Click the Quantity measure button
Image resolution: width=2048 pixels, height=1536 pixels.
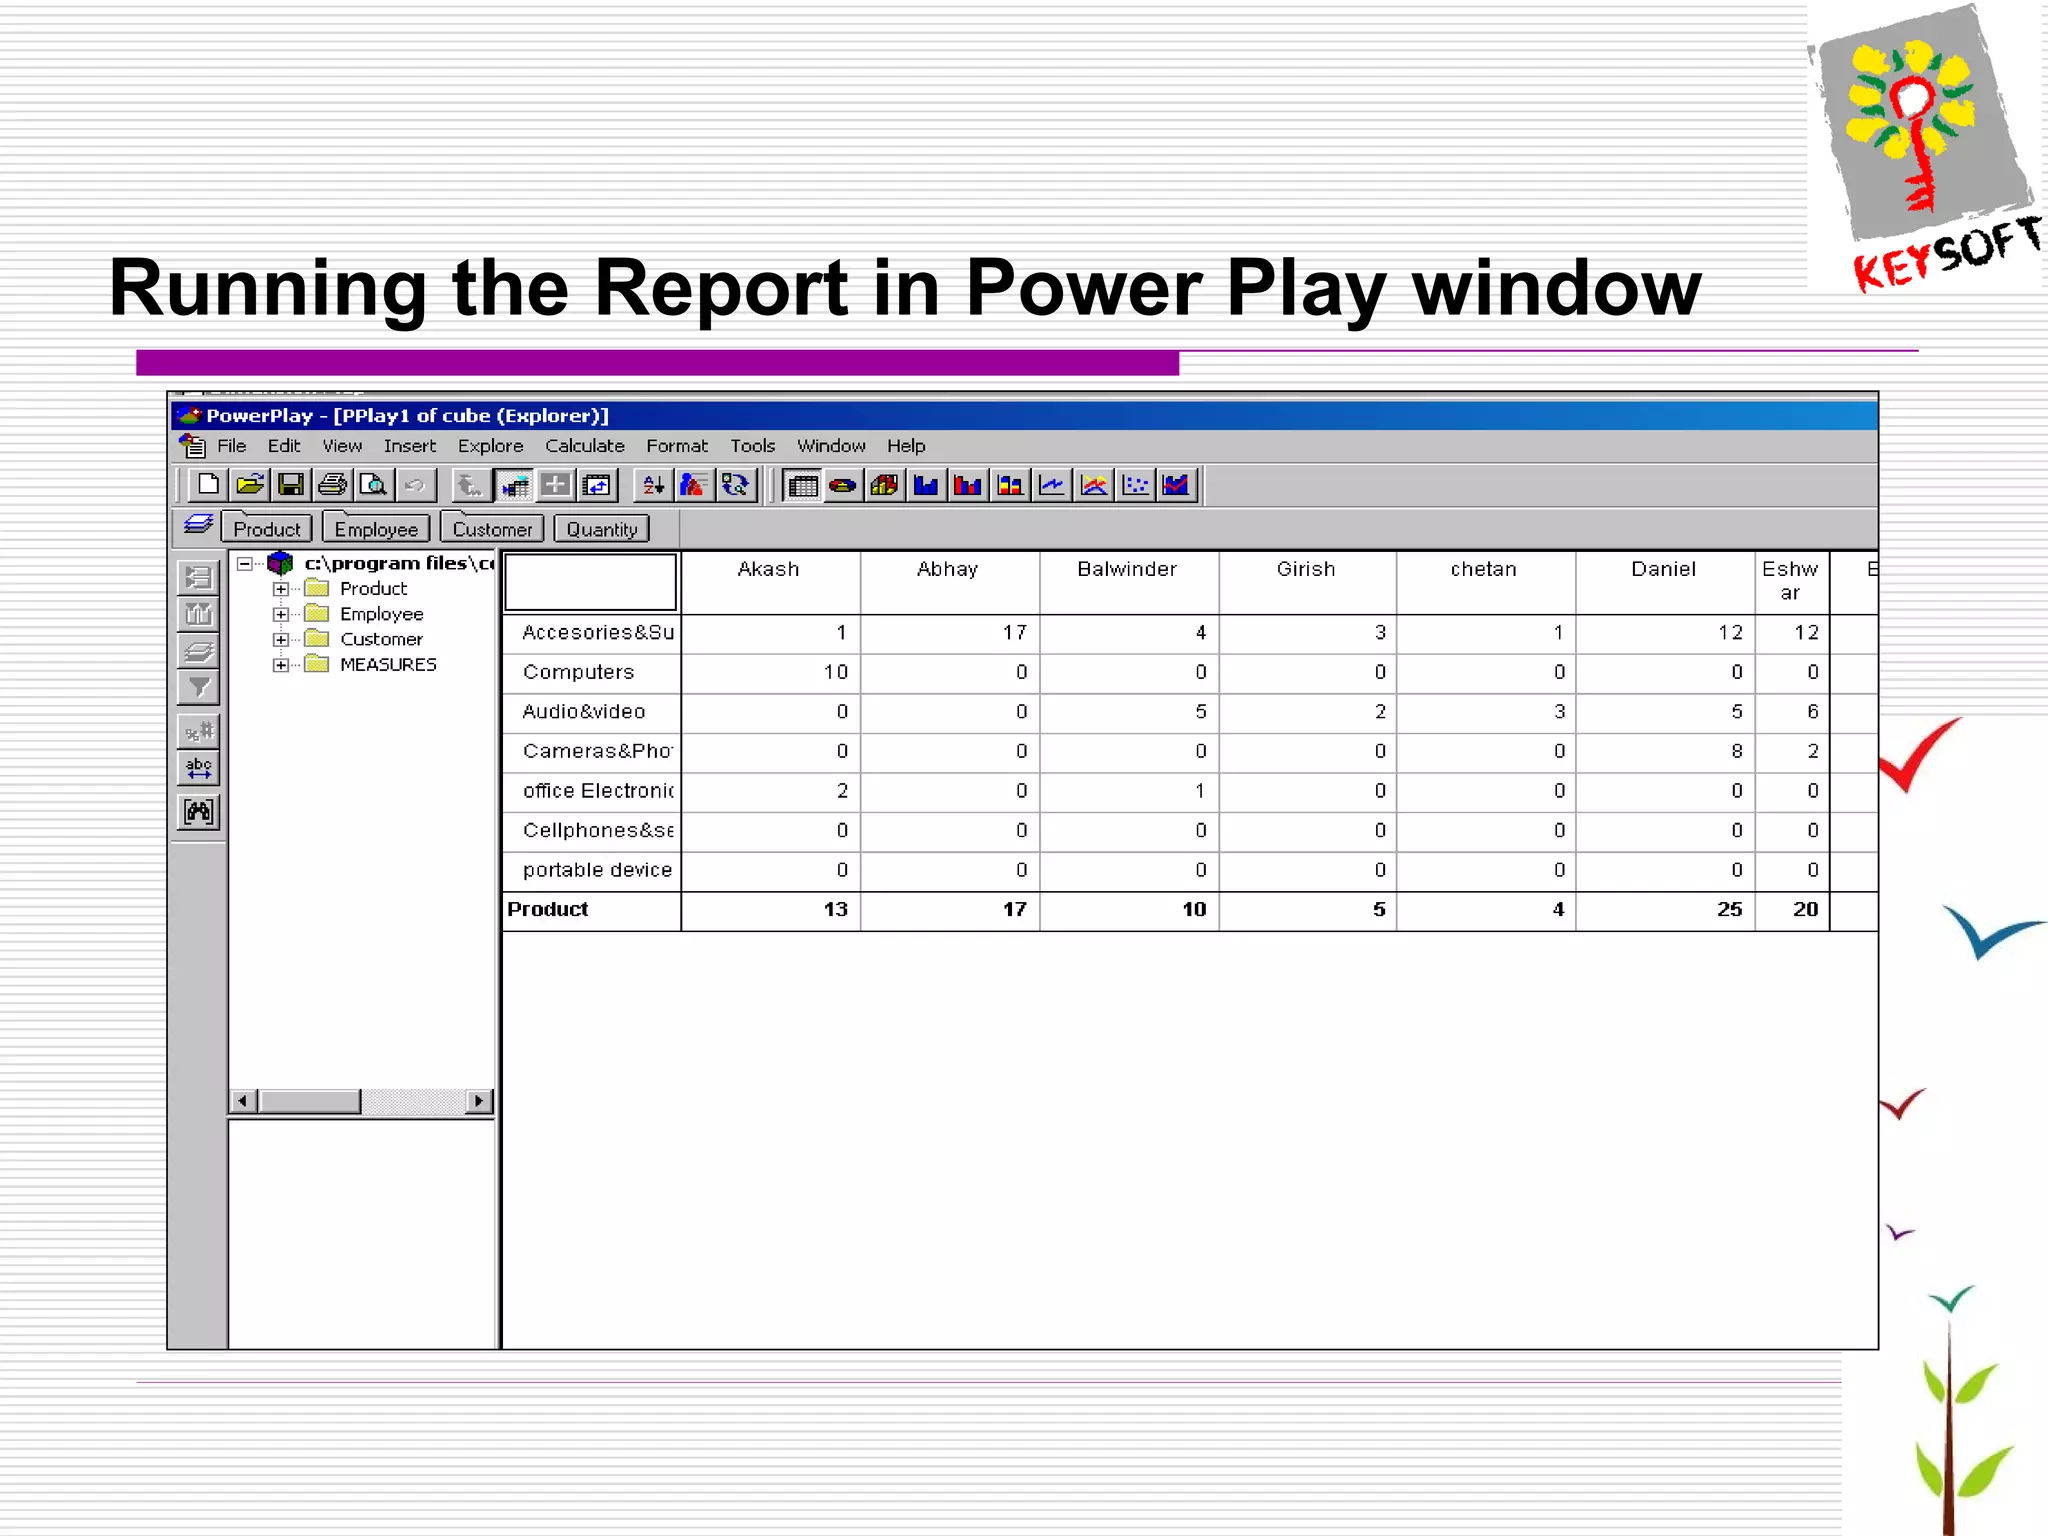(602, 529)
